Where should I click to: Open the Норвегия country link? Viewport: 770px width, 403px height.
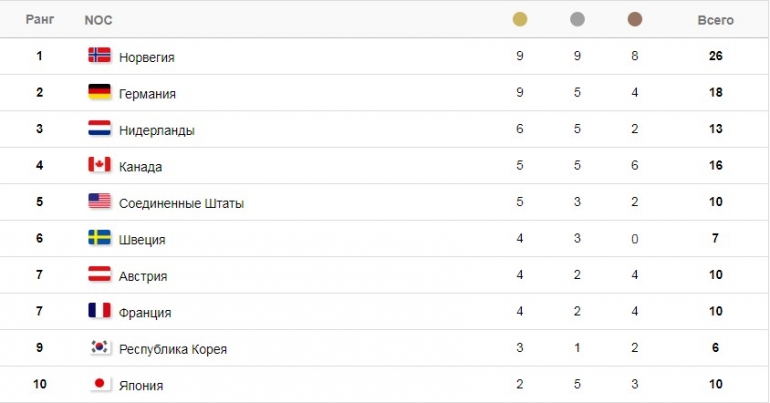coord(146,57)
